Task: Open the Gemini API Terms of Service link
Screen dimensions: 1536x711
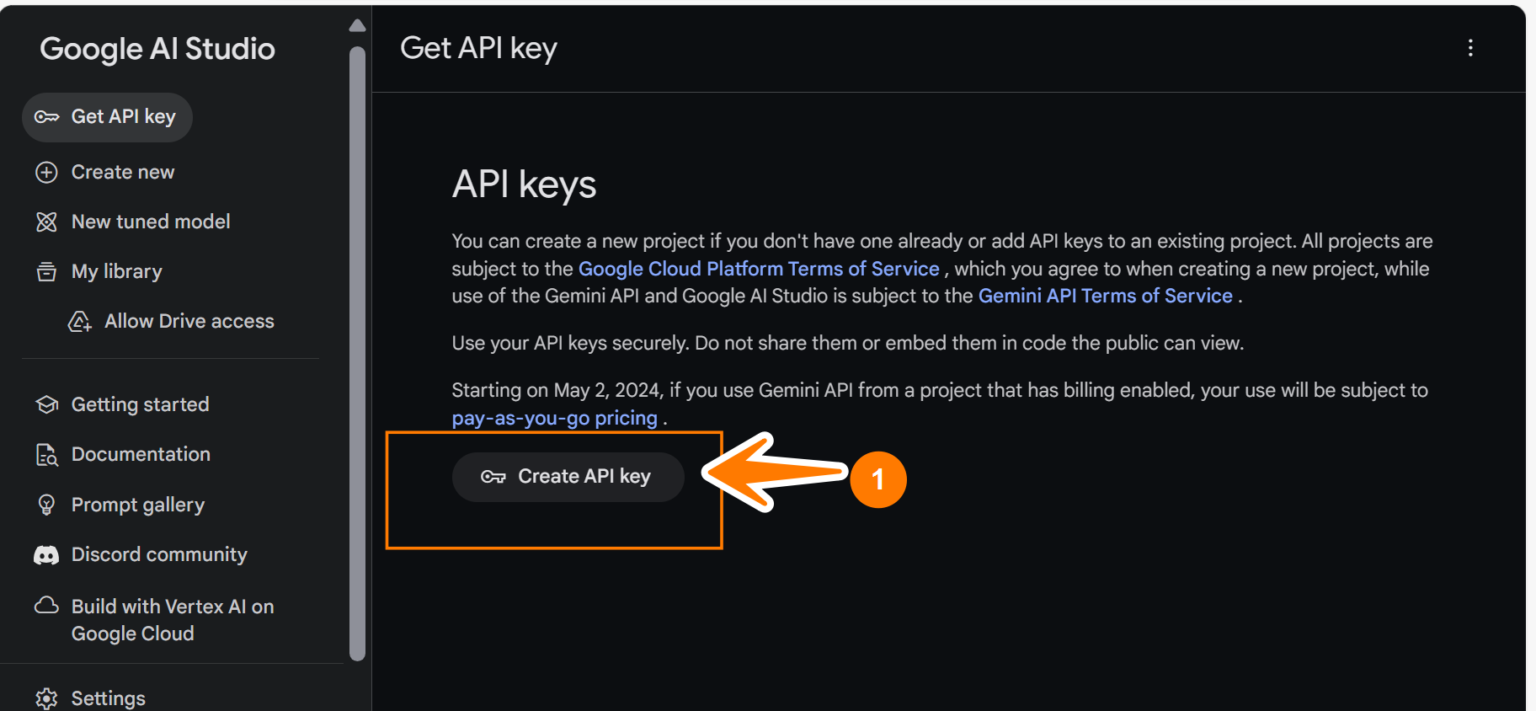Action: (x=1105, y=295)
